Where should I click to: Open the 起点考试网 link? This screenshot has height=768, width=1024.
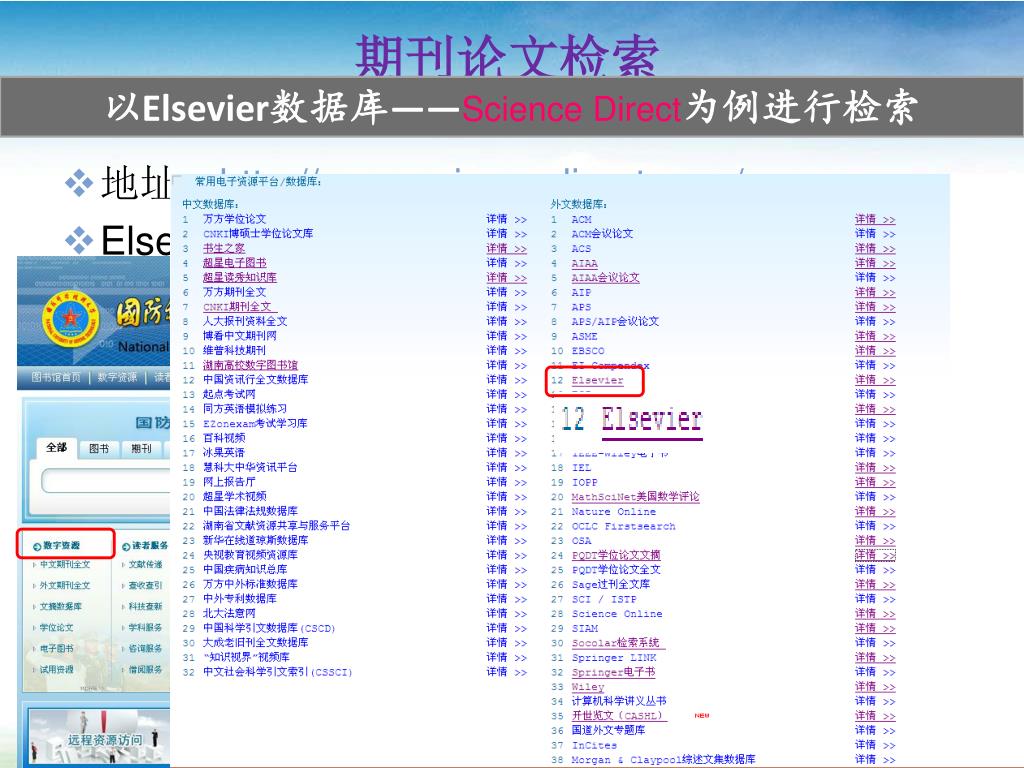point(229,394)
